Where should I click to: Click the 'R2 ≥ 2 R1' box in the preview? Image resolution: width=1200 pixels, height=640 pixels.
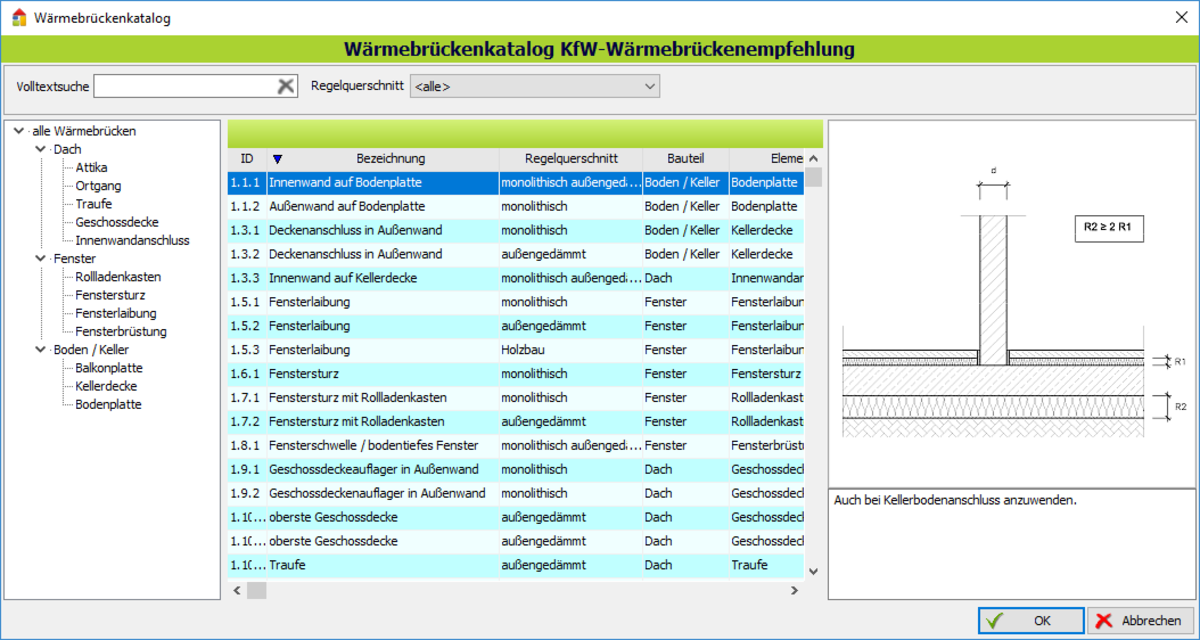(1110, 228)
